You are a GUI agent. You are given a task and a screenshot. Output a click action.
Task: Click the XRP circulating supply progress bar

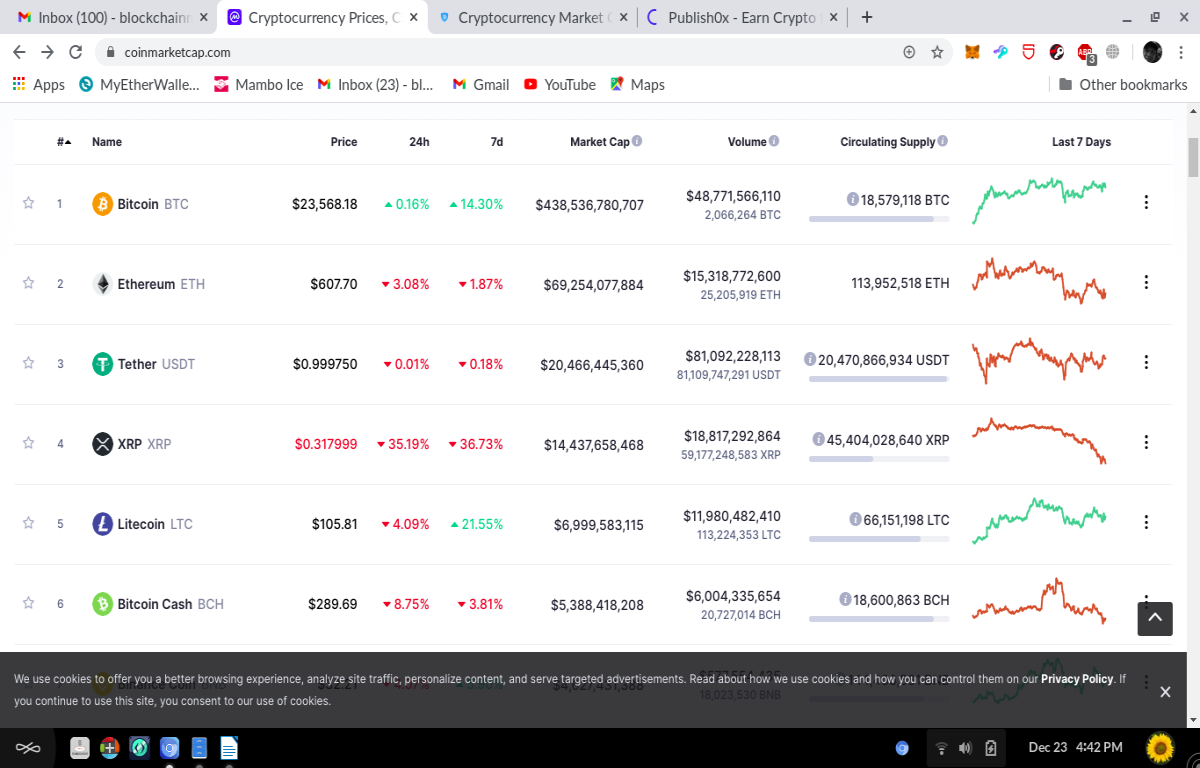(x=879, y=458)
